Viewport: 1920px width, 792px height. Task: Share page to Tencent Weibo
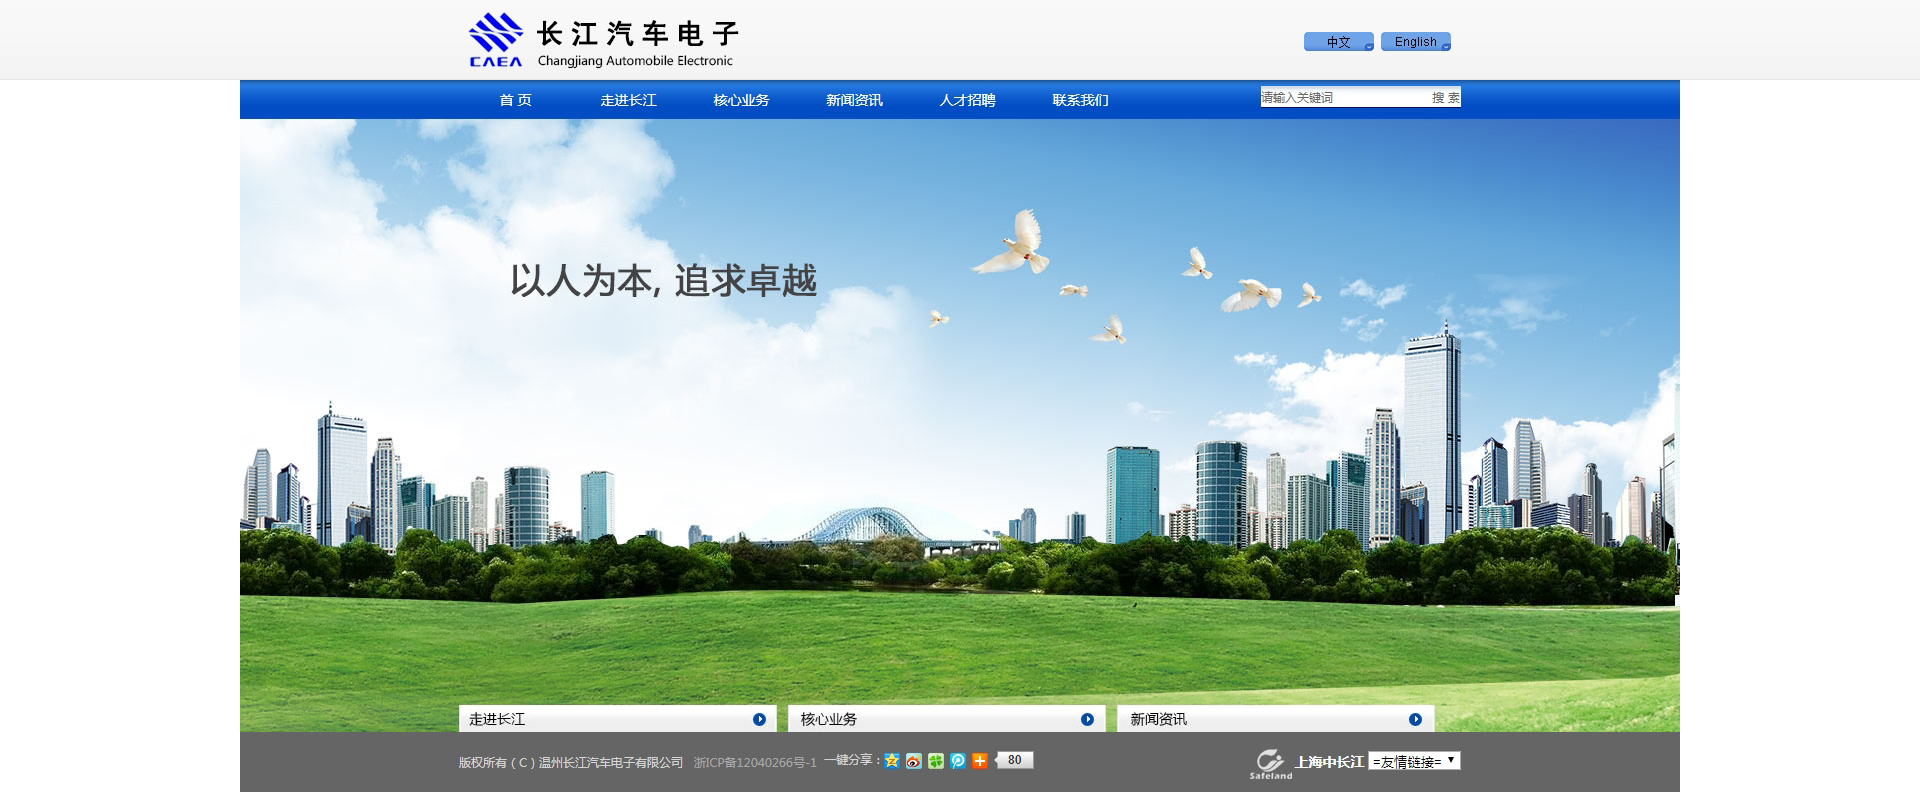coord(958,761)
